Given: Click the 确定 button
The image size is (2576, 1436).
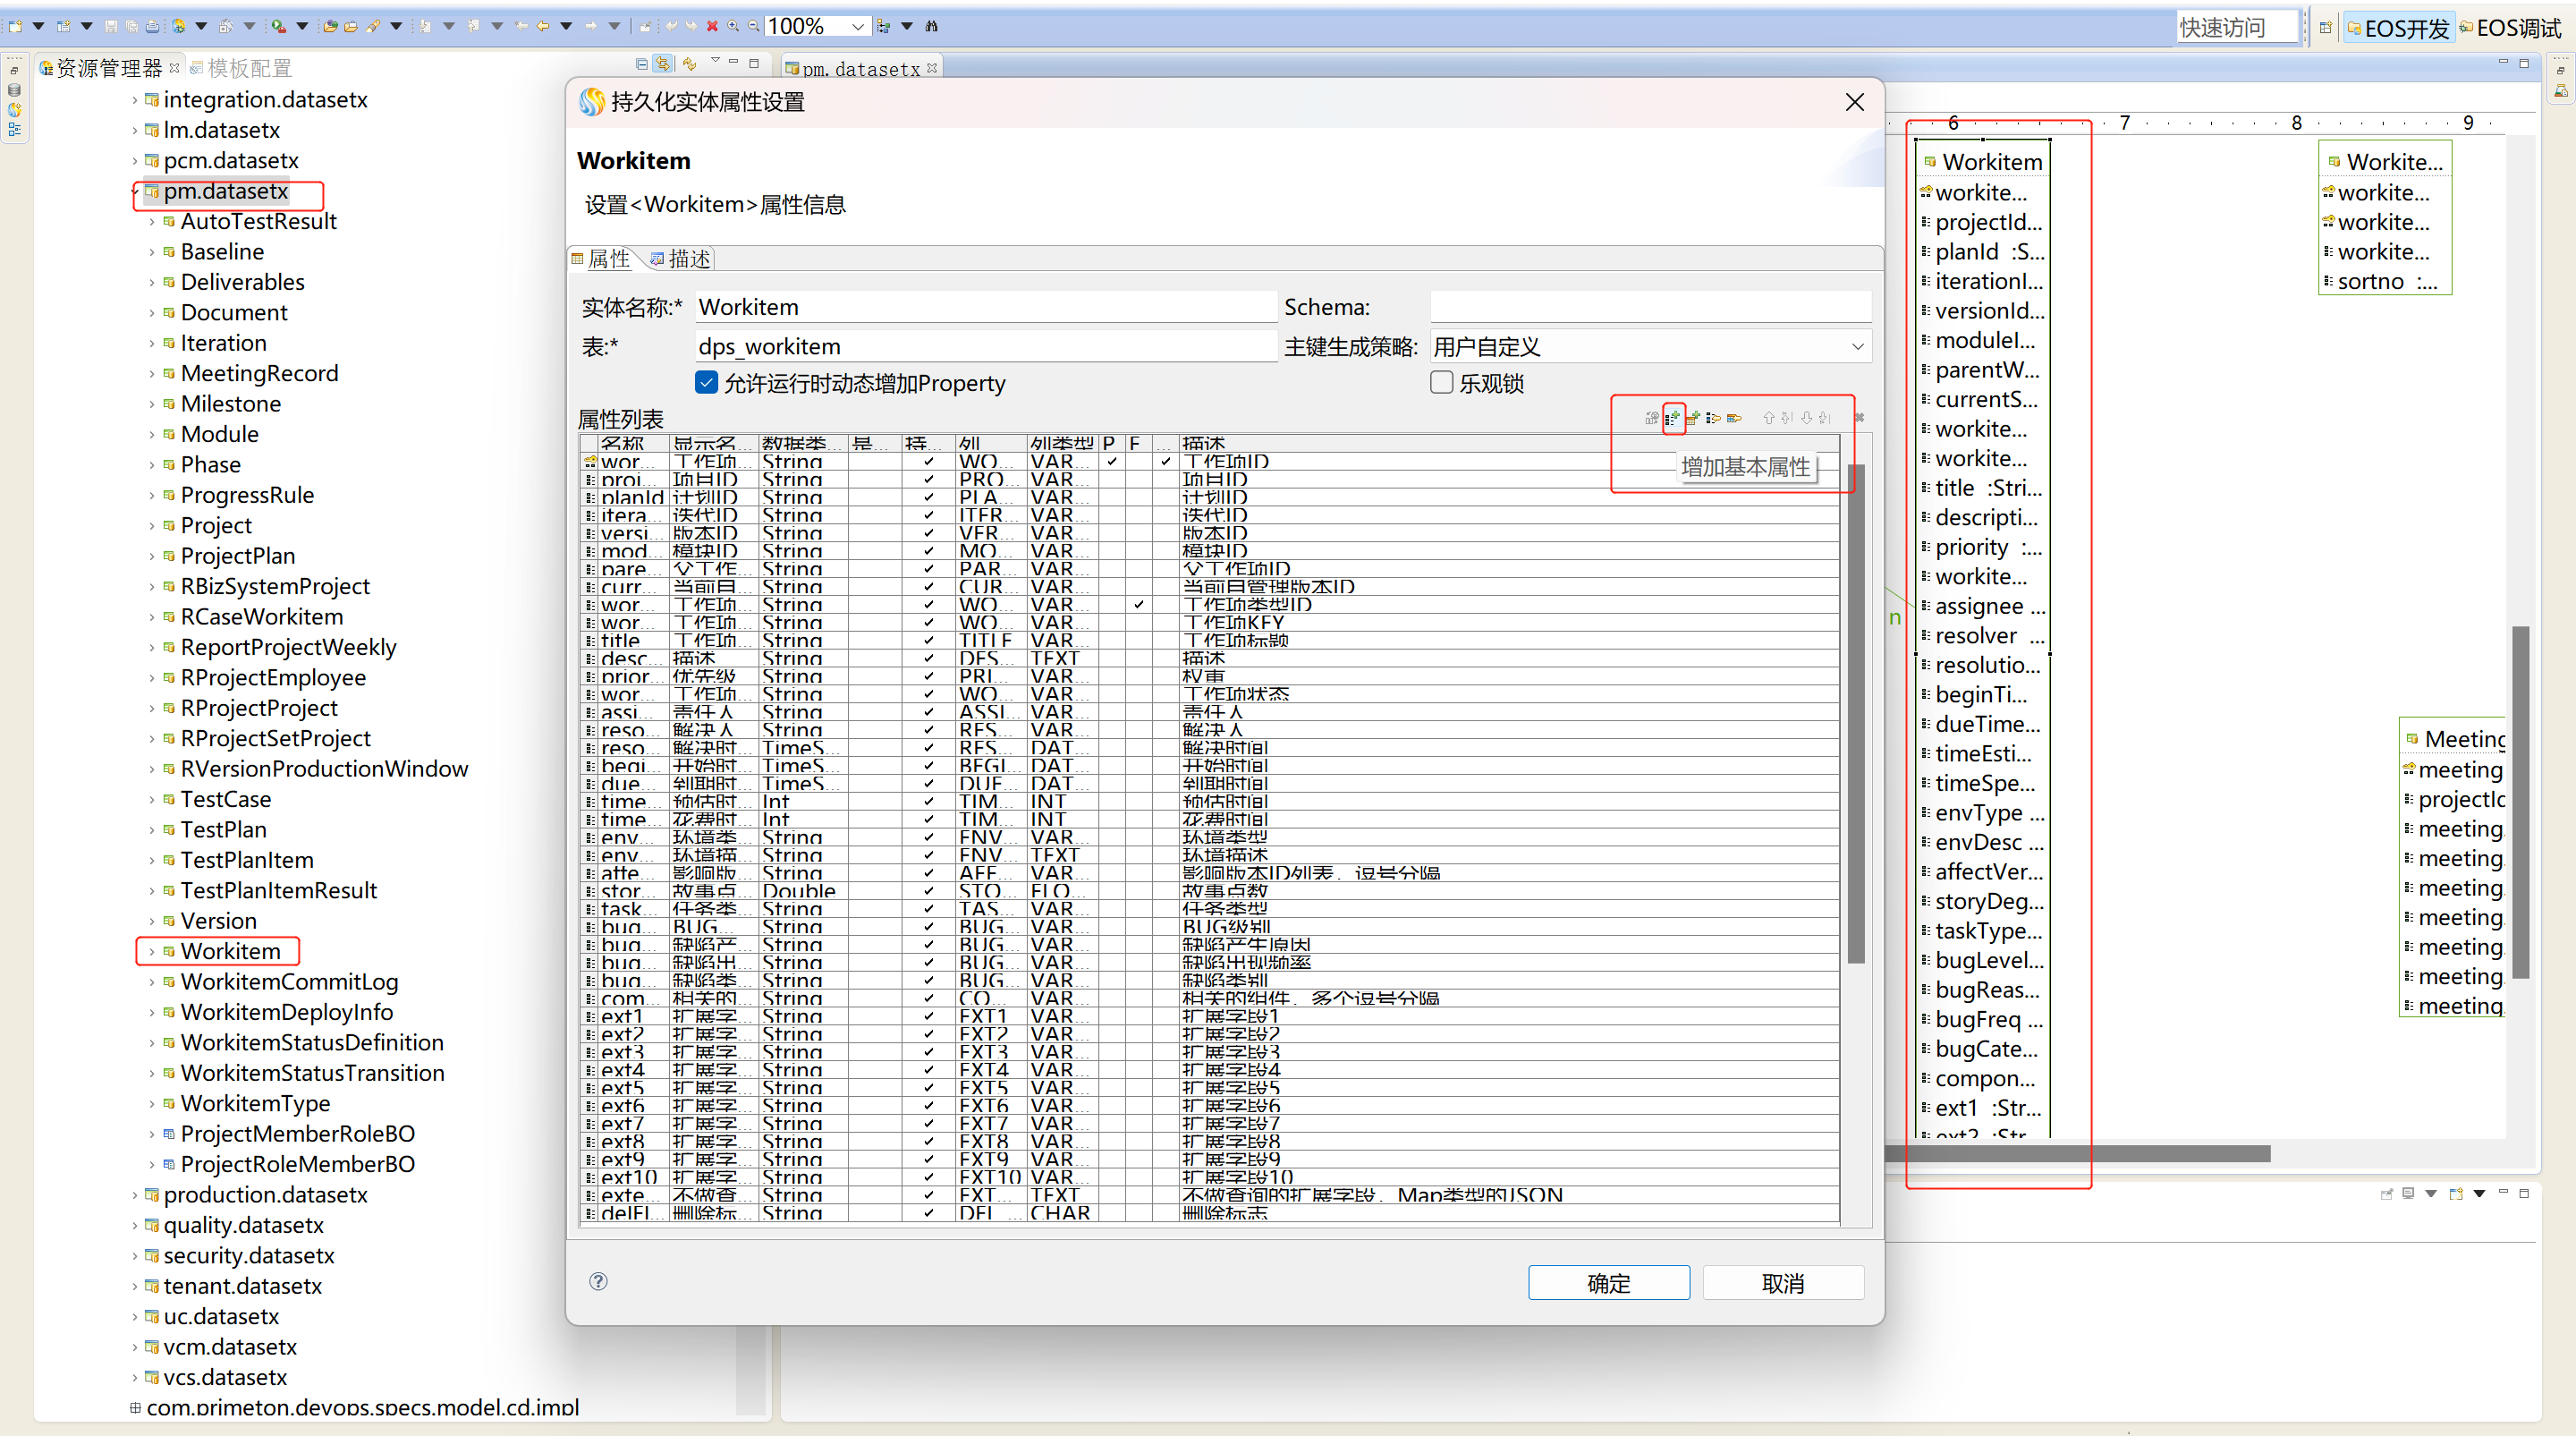Looking at the screenshot, I should (x=1608, y=1283).
